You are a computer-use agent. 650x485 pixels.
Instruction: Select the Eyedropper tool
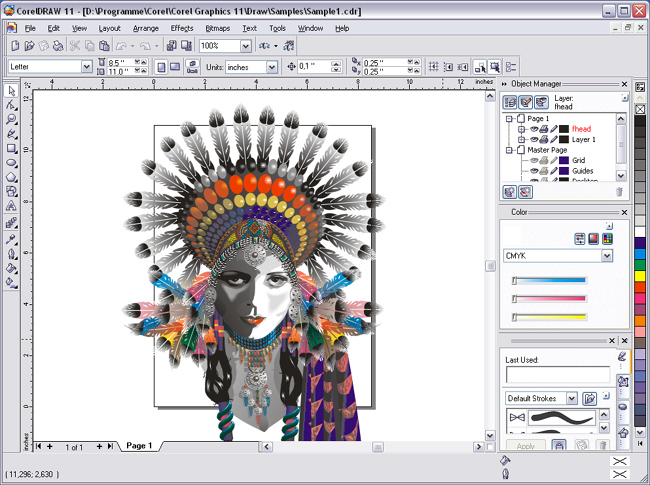point(11,239)
